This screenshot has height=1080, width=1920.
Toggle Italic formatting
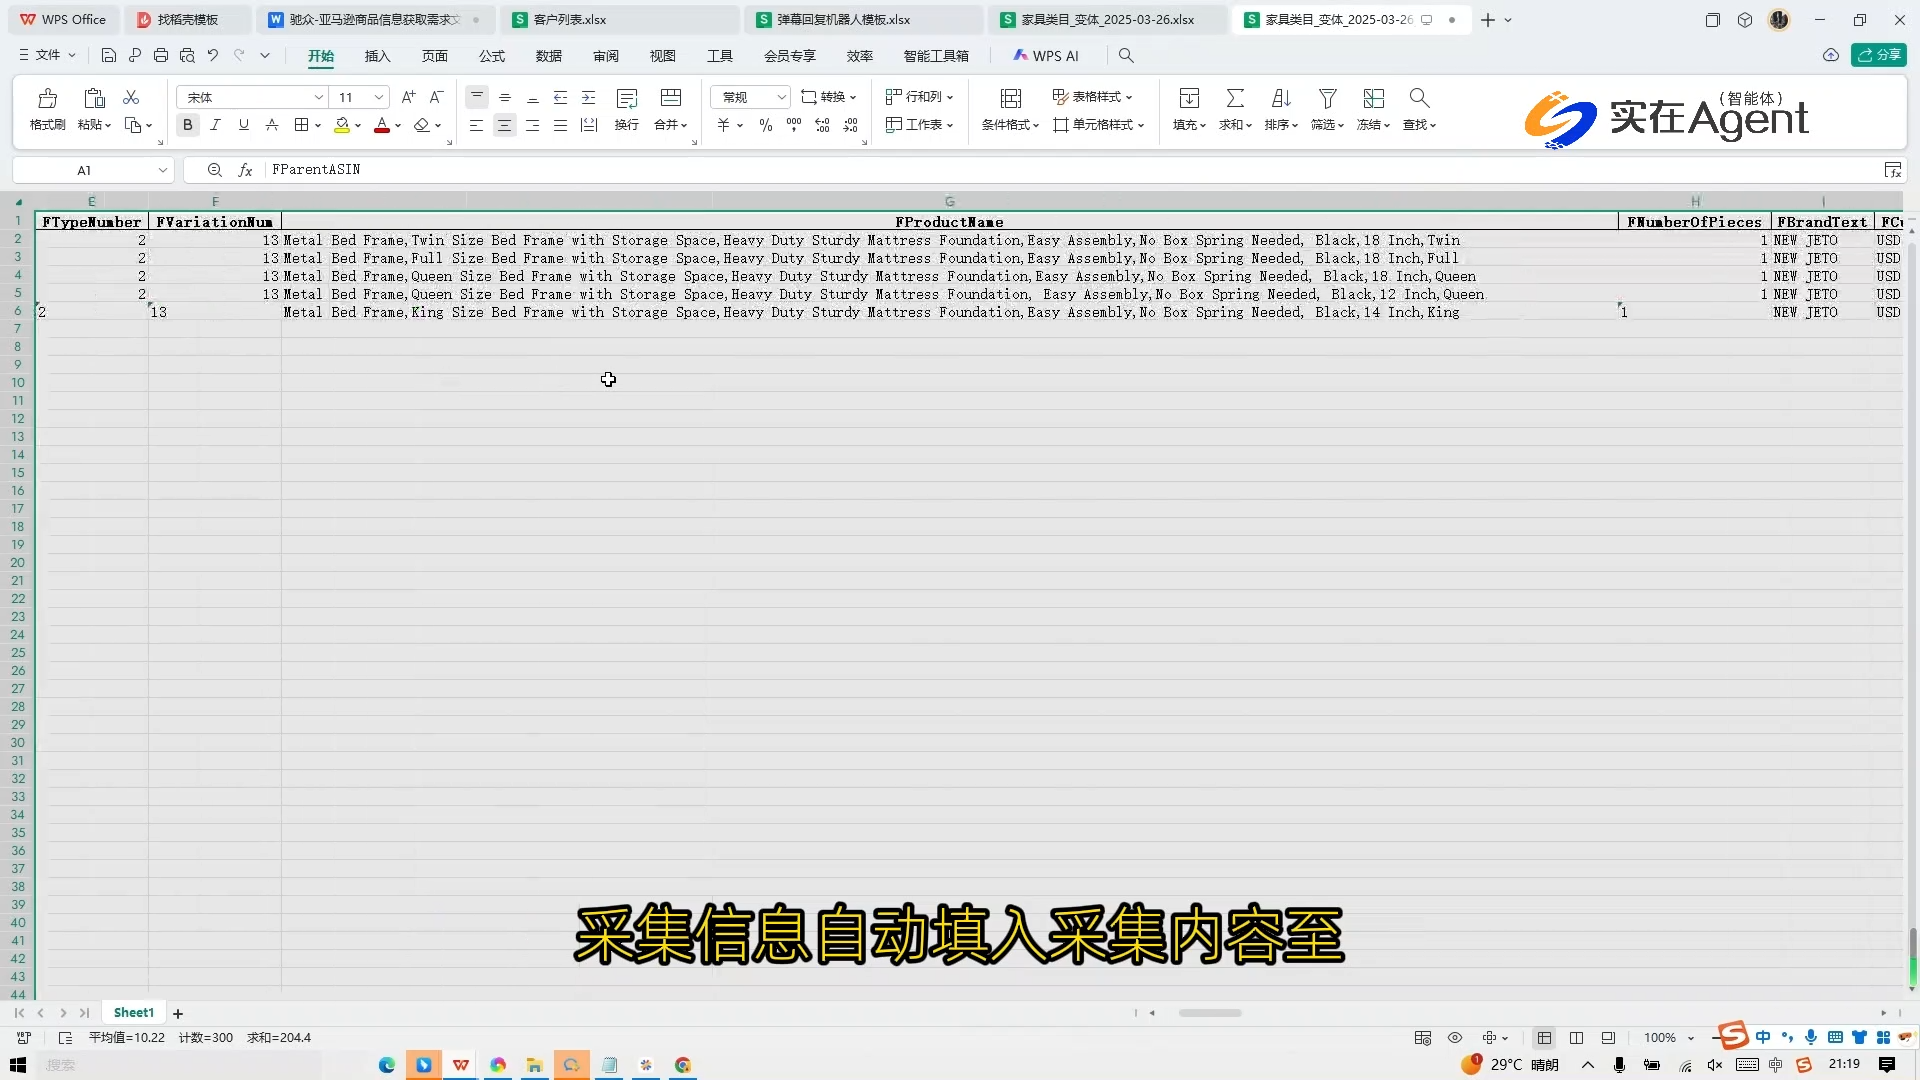(215, 125)
